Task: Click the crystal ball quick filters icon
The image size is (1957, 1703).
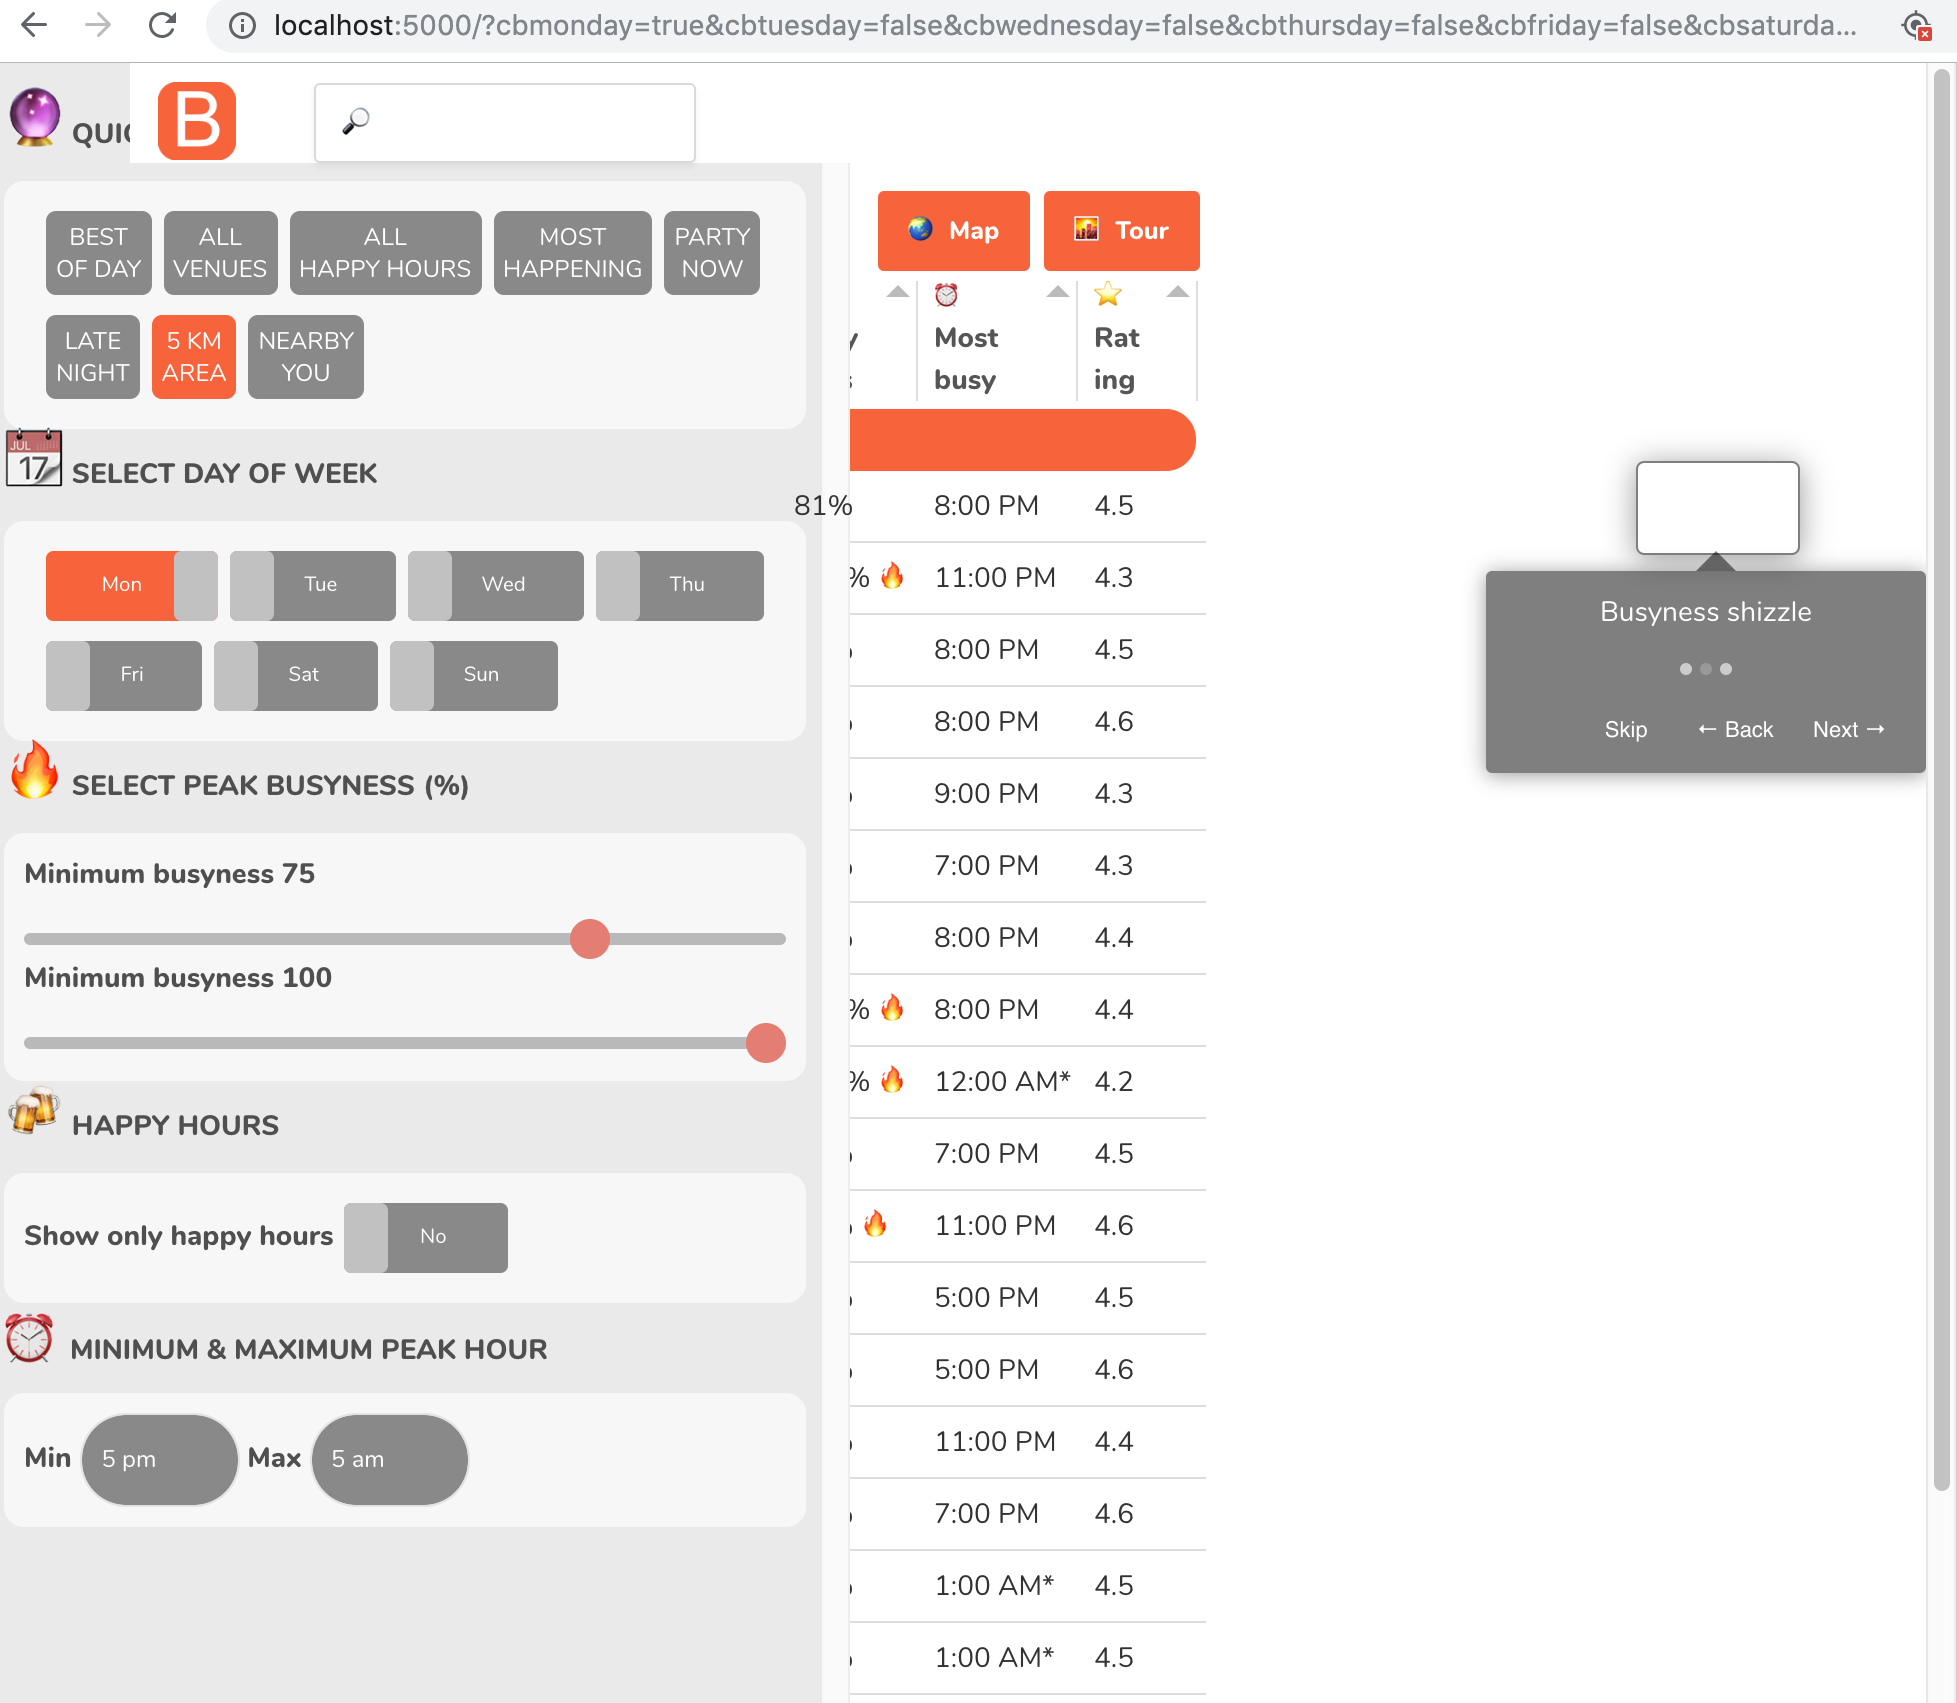Action: (34, 117)
